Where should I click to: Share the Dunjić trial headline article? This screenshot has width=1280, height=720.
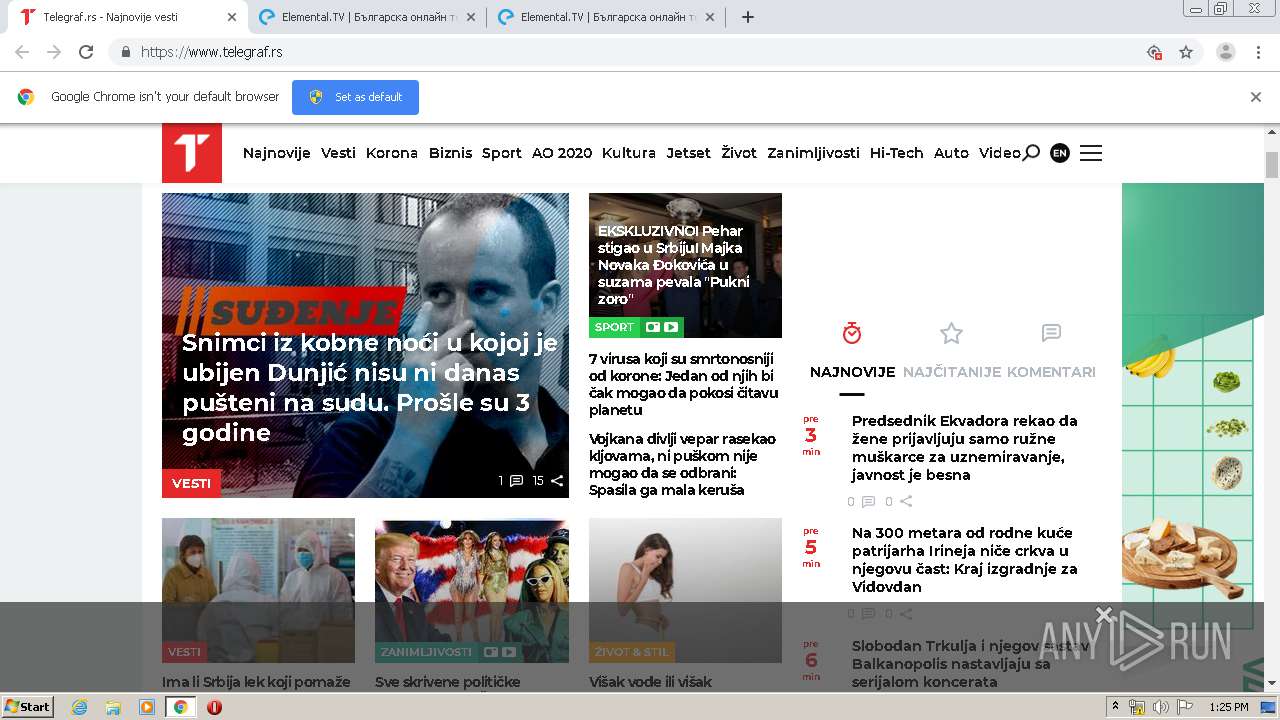click(x=557, y=481)
